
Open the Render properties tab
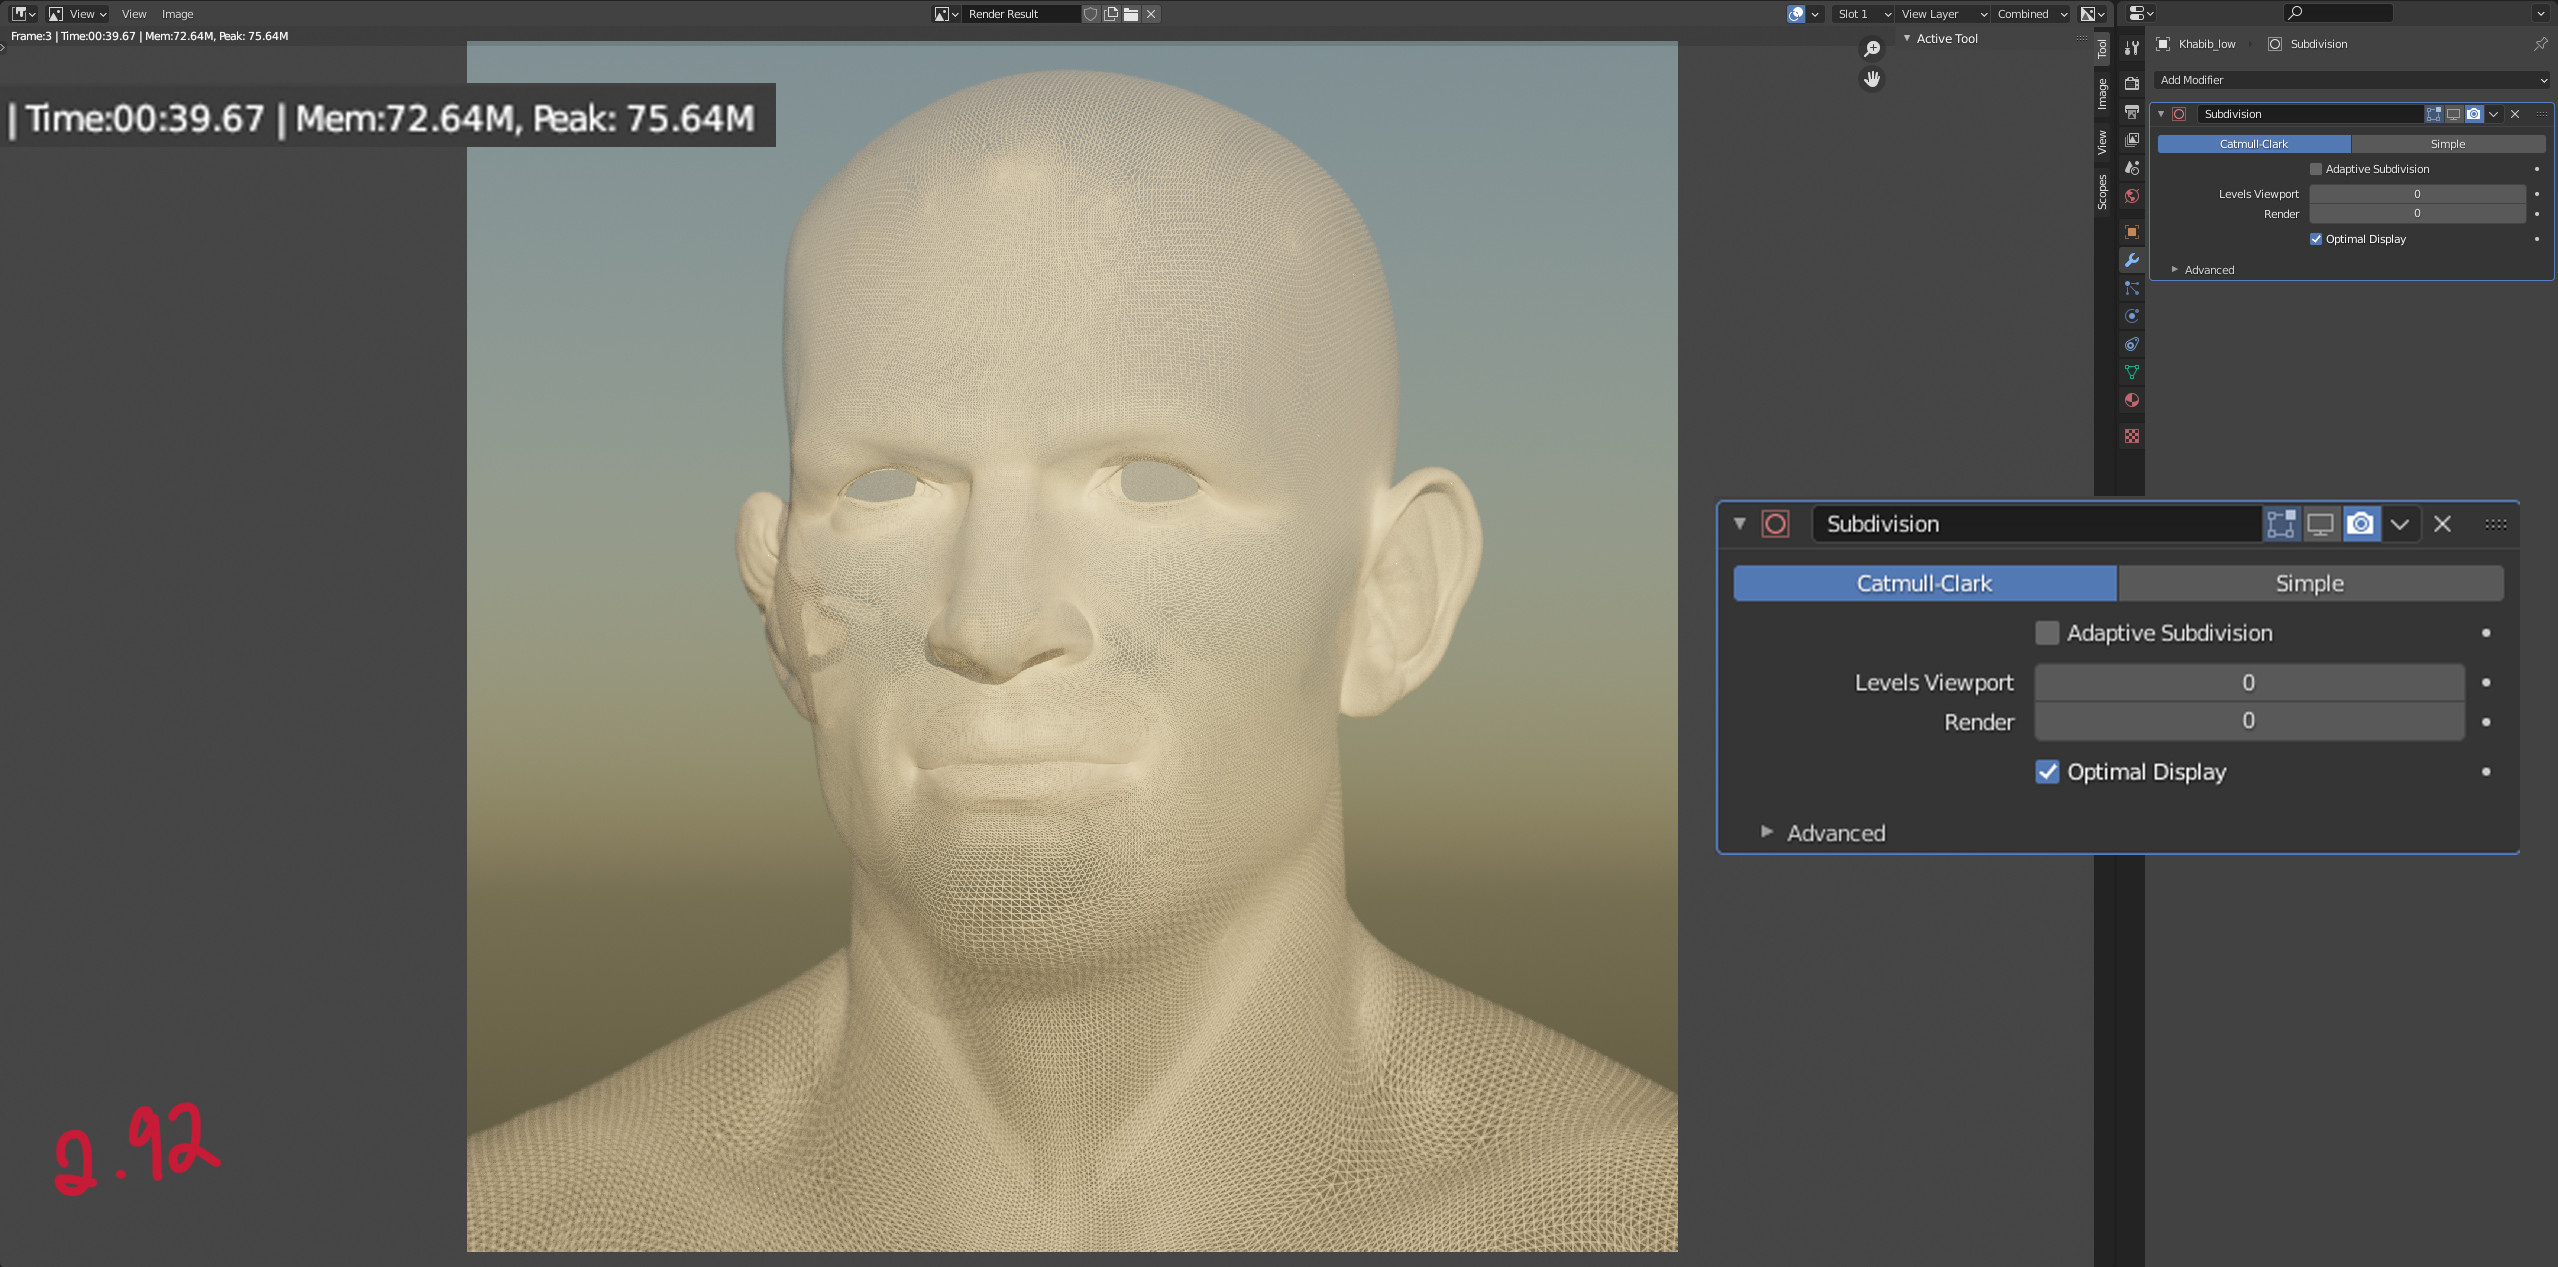point(2131,84)
